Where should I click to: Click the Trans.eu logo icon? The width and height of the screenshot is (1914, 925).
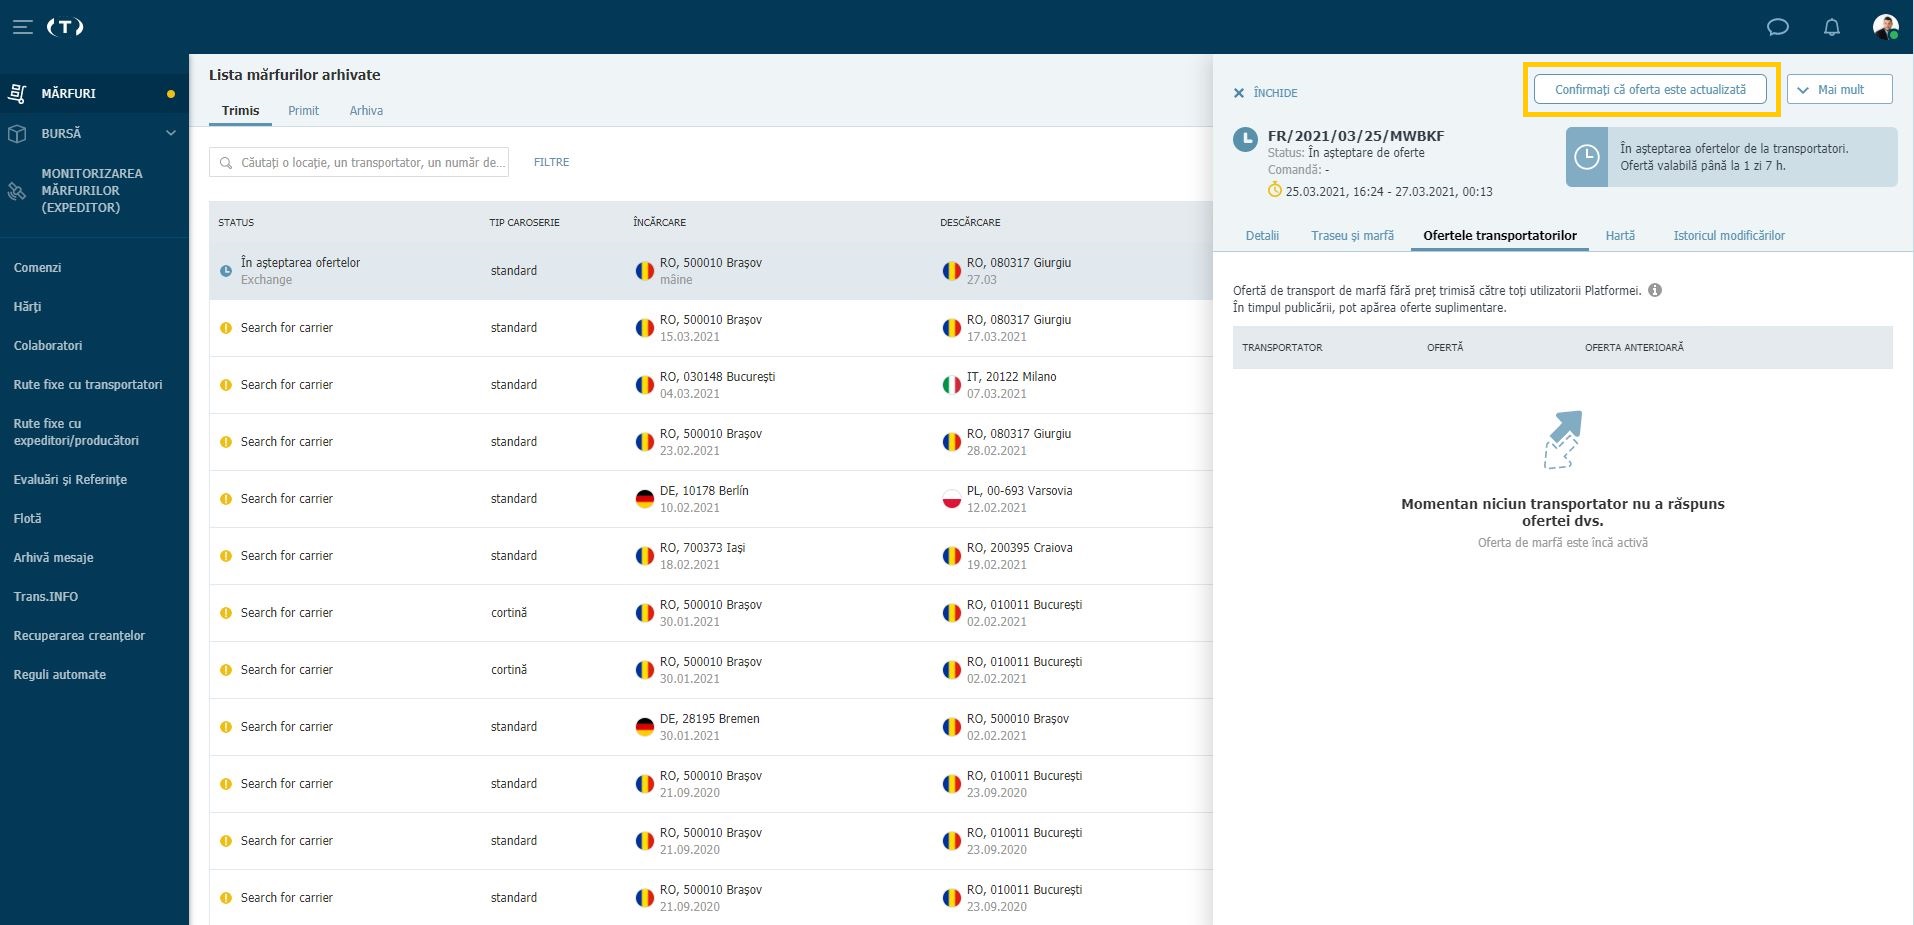click(65, 27)
